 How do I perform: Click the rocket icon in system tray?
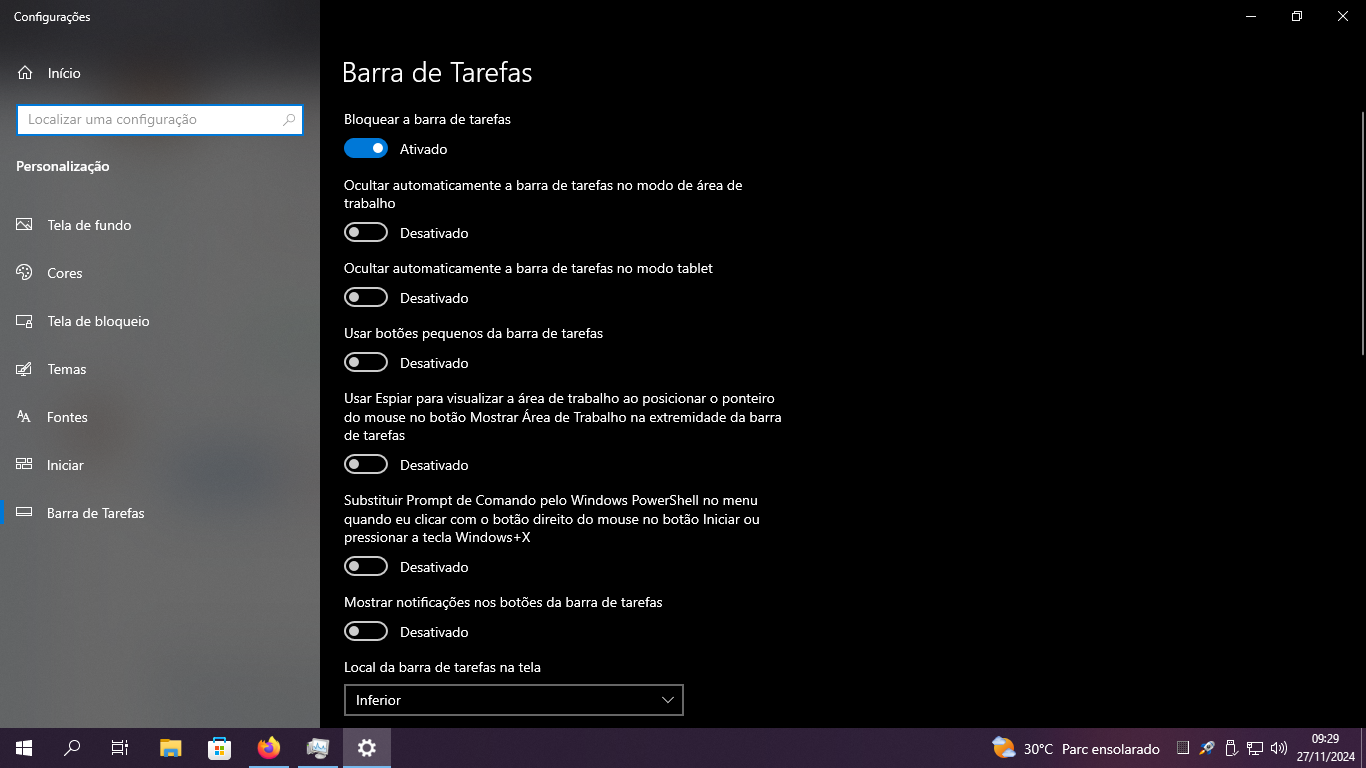point(1207,748)
